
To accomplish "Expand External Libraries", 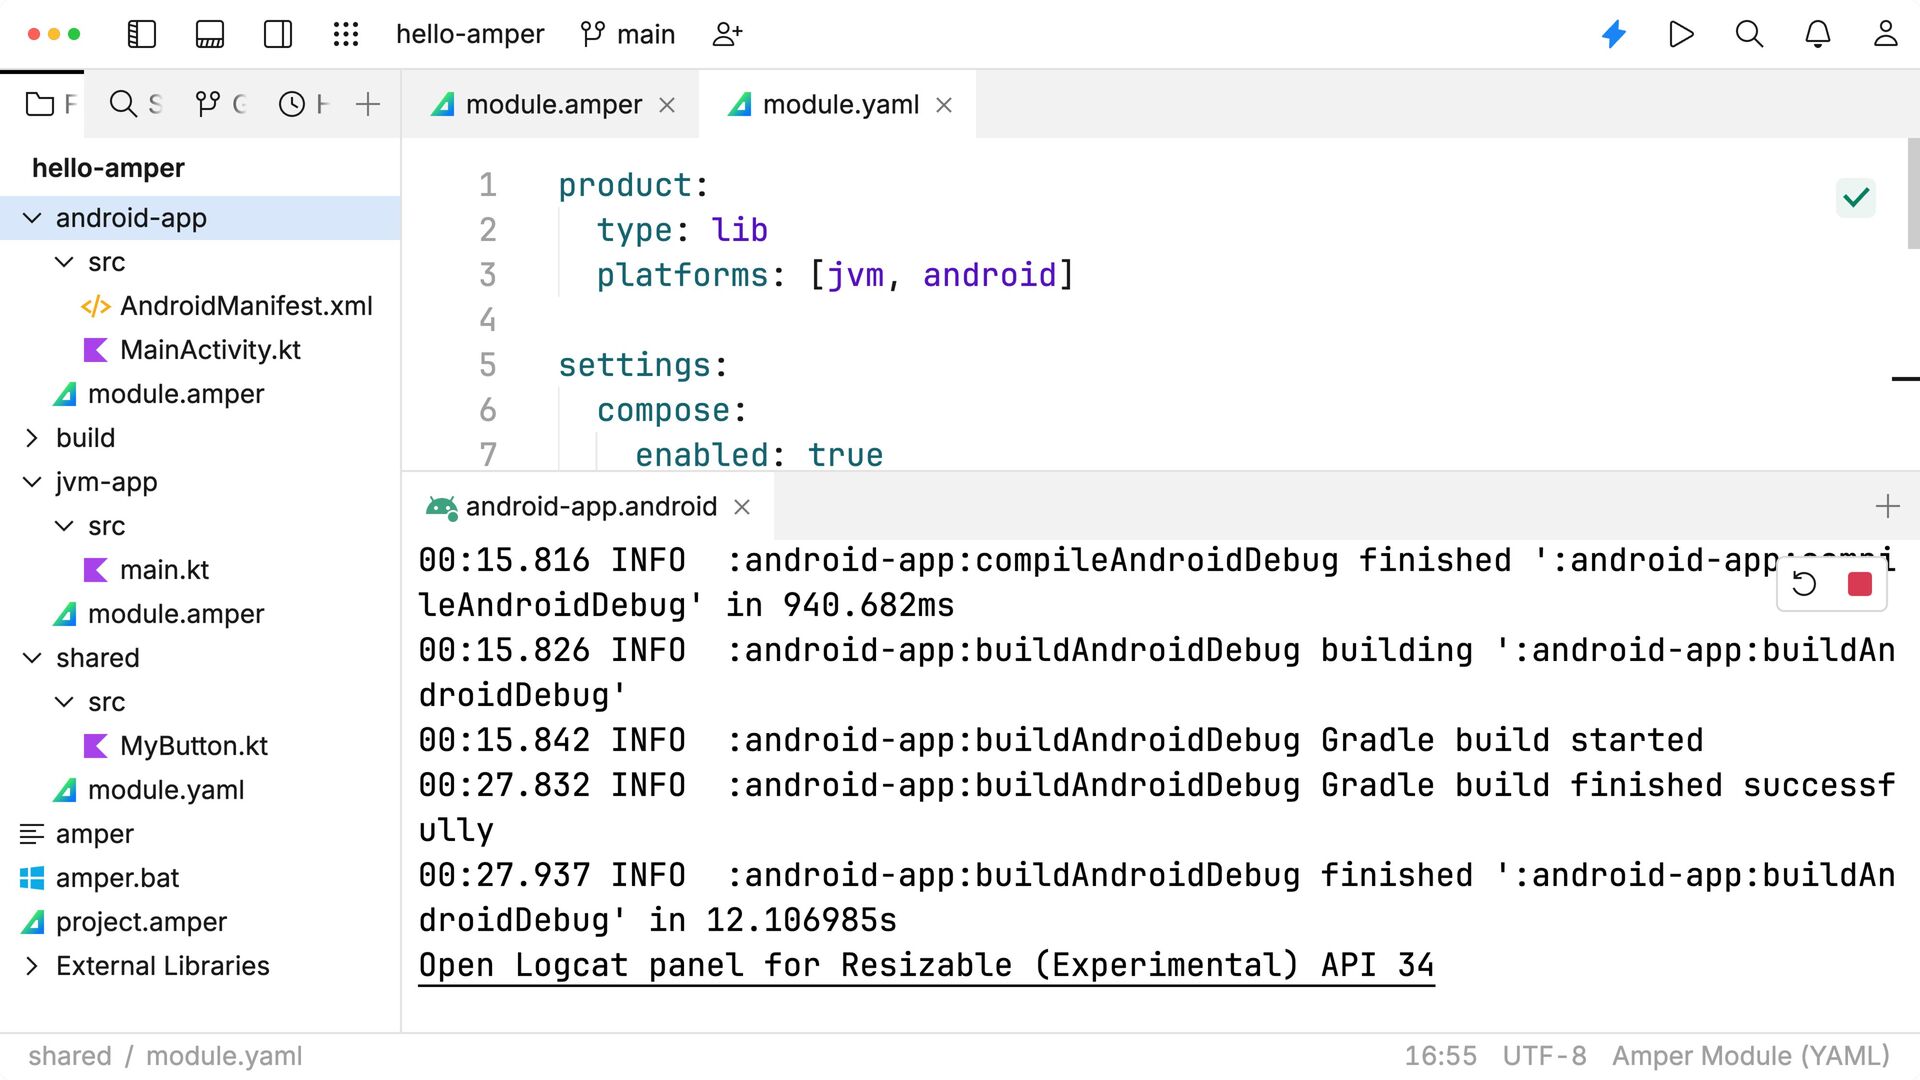I will [32, 966].
